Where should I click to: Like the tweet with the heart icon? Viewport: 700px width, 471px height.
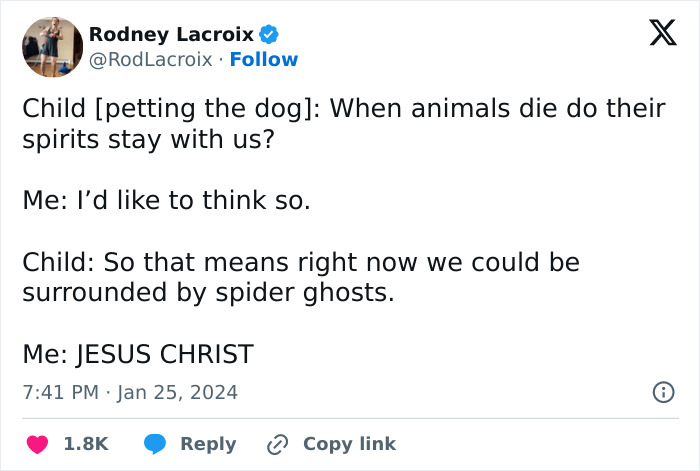click(x=36, y=444)
